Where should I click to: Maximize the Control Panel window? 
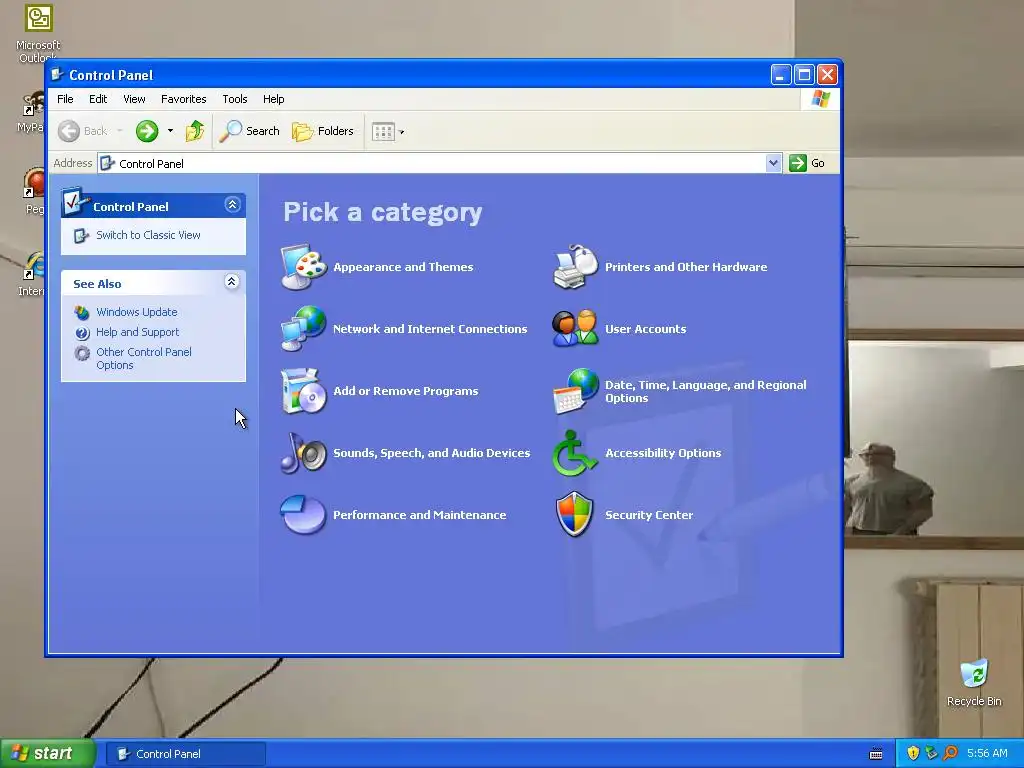coord(805,74)
